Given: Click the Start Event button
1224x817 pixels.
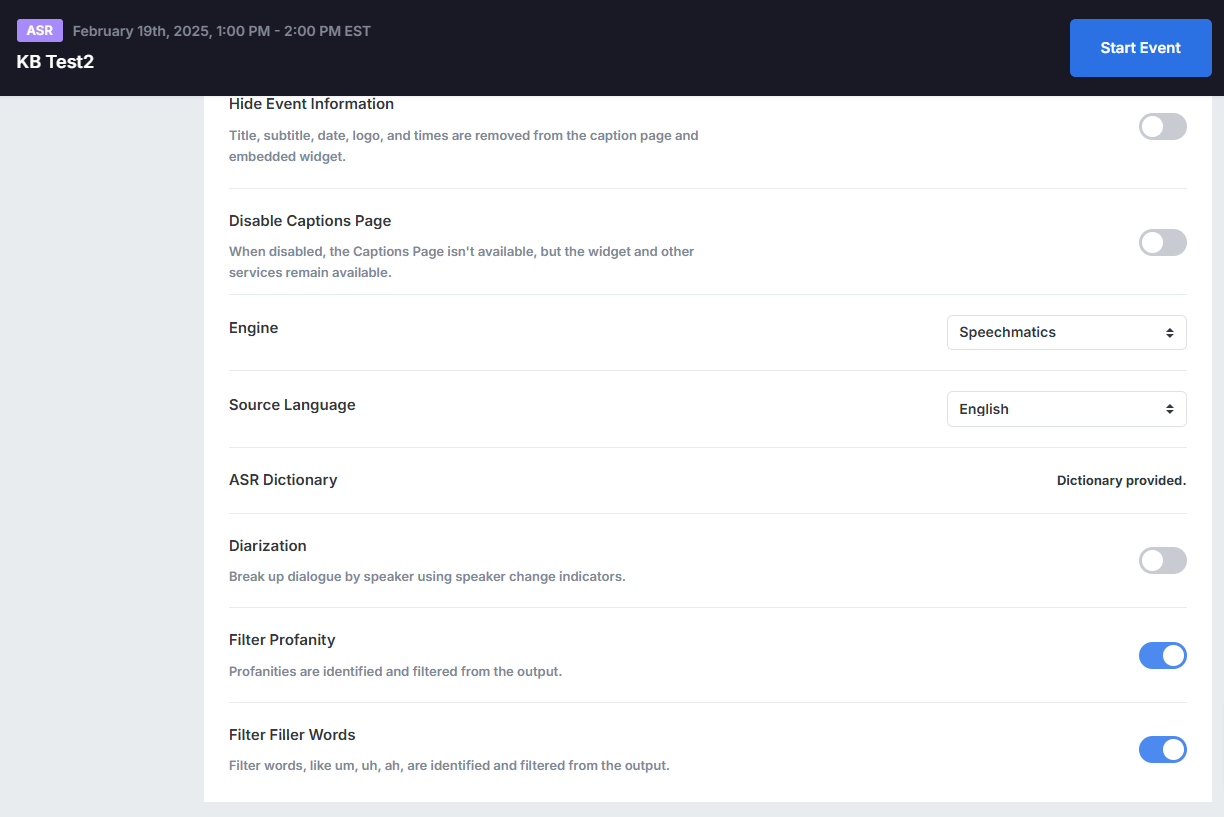Looking at the screenshot, I should pyautogui.click(x=1140, y=47).
